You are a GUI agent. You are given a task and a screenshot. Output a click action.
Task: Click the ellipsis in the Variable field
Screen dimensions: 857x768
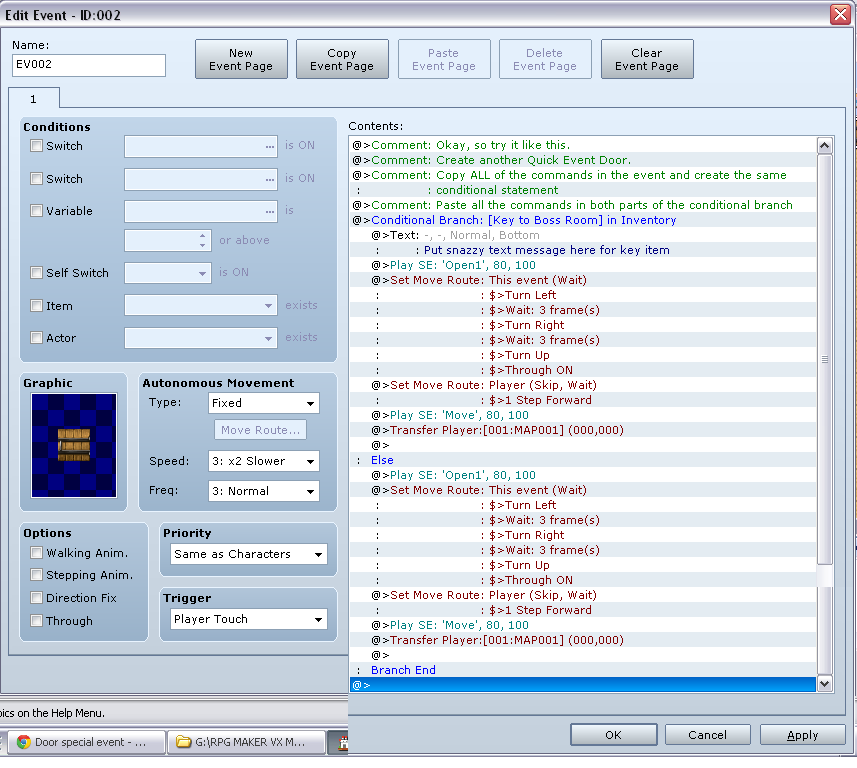click(269, 211)
